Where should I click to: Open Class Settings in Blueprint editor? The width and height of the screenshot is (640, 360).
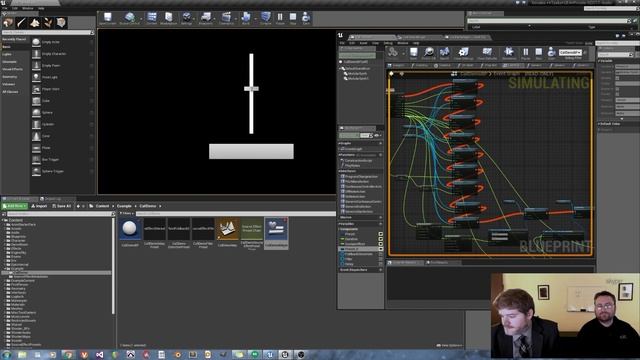(x=463, y=53)
